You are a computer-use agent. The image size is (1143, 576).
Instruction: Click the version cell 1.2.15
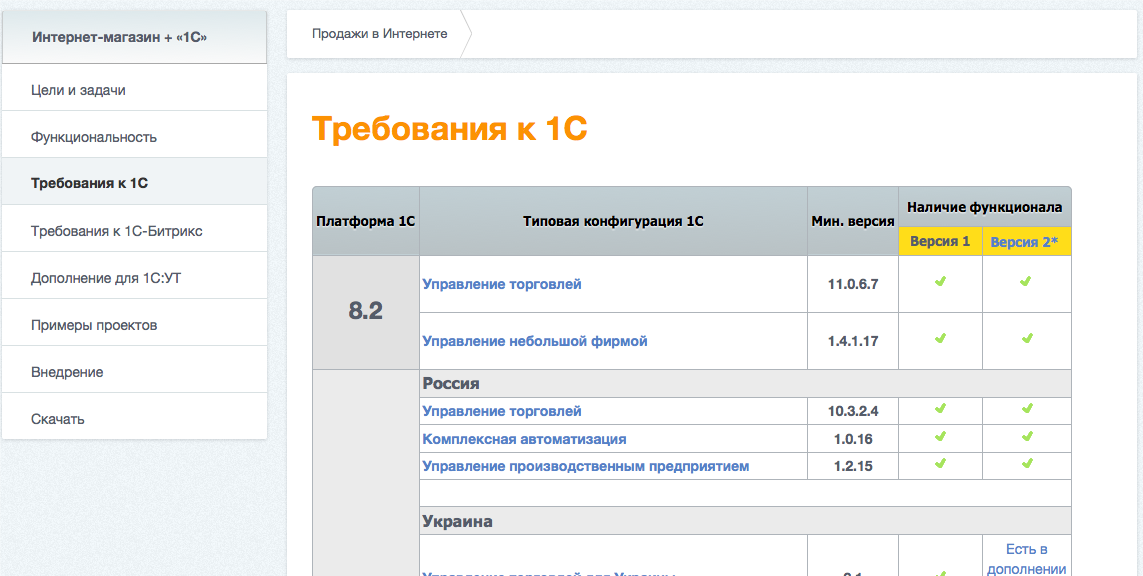[x=853, y=466]
